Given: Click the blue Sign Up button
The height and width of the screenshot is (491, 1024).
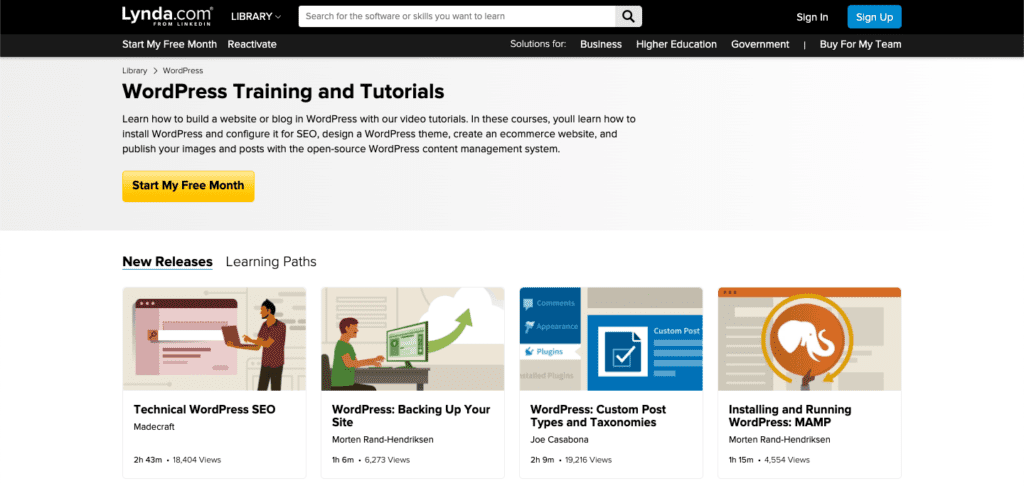Looking at the screenshot, I should (x=874, y=17).
